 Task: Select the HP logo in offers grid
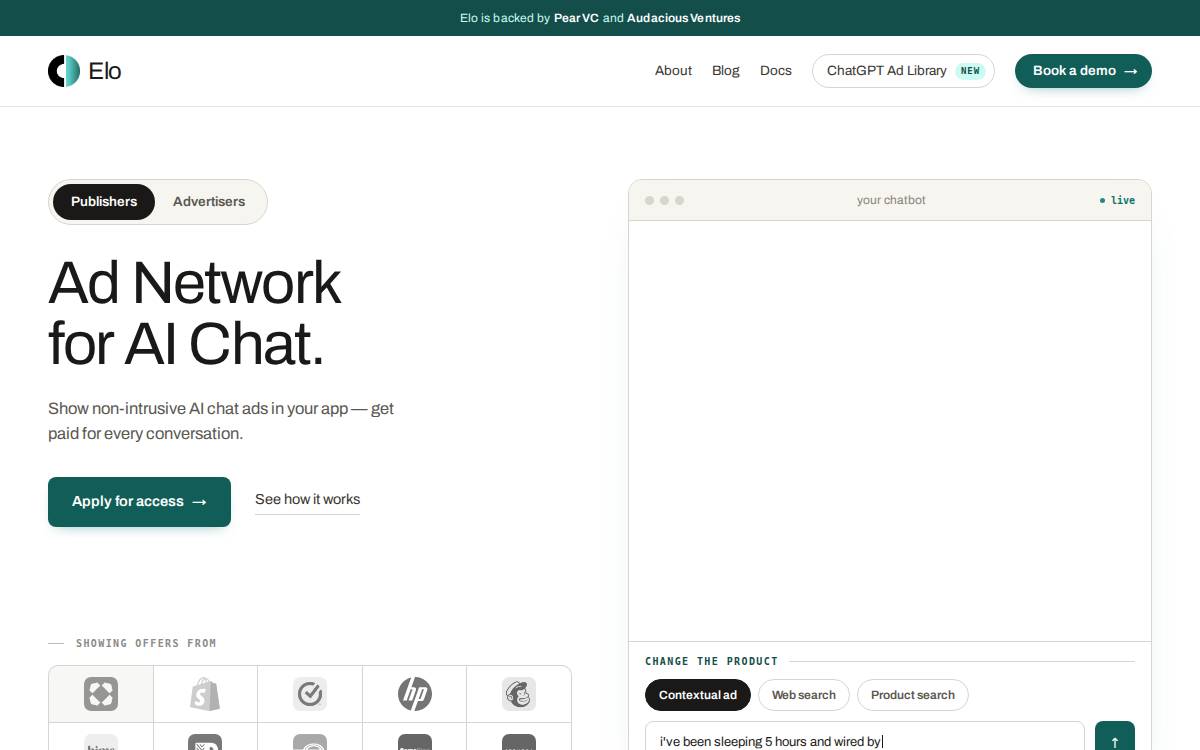click(x=414, y=693)
